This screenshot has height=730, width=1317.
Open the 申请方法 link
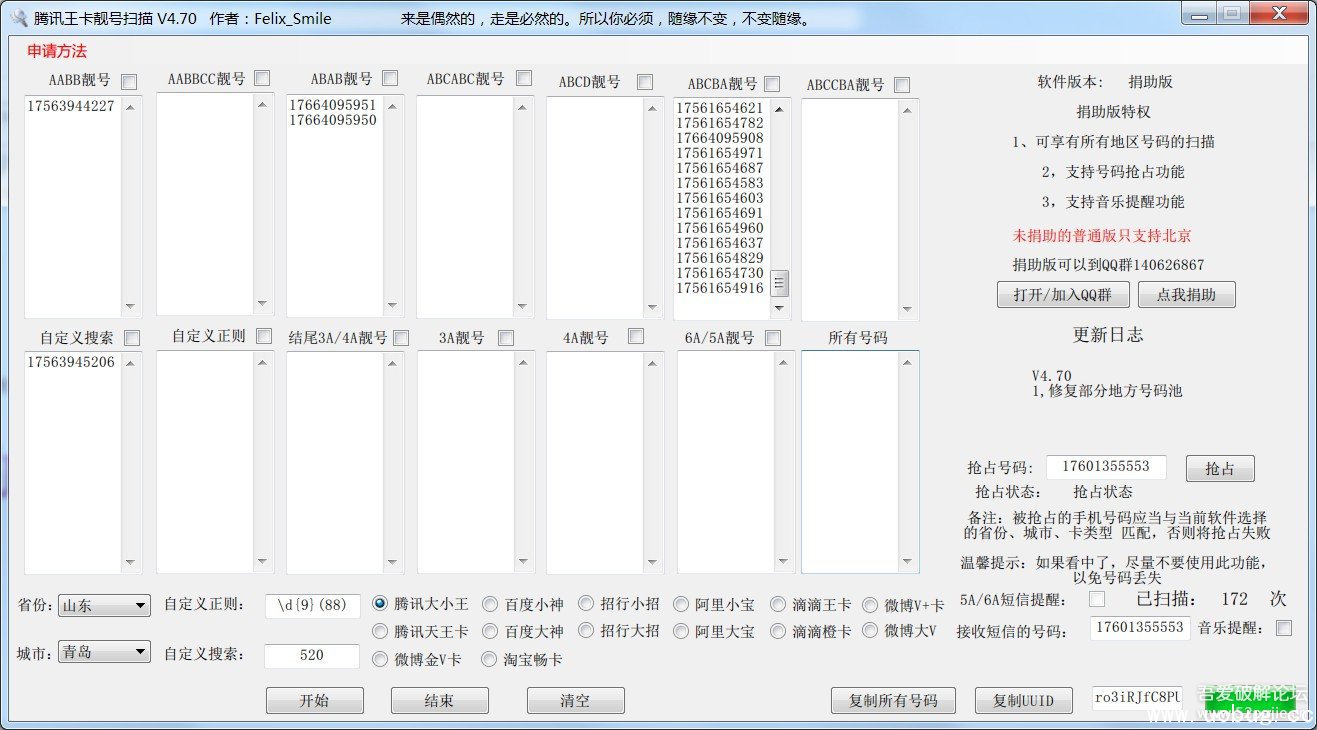point(57,52)
